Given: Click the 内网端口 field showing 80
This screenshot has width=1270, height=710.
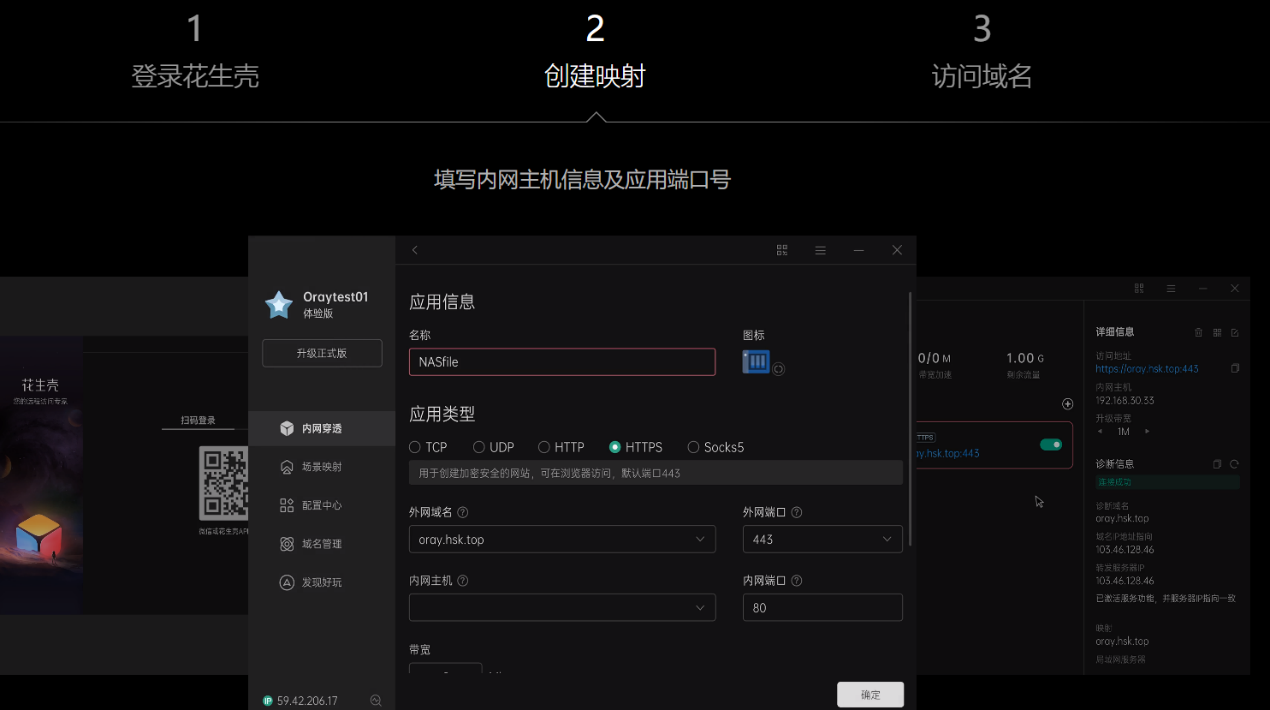Looking at the screenshot, I should [x=823, y=607].
